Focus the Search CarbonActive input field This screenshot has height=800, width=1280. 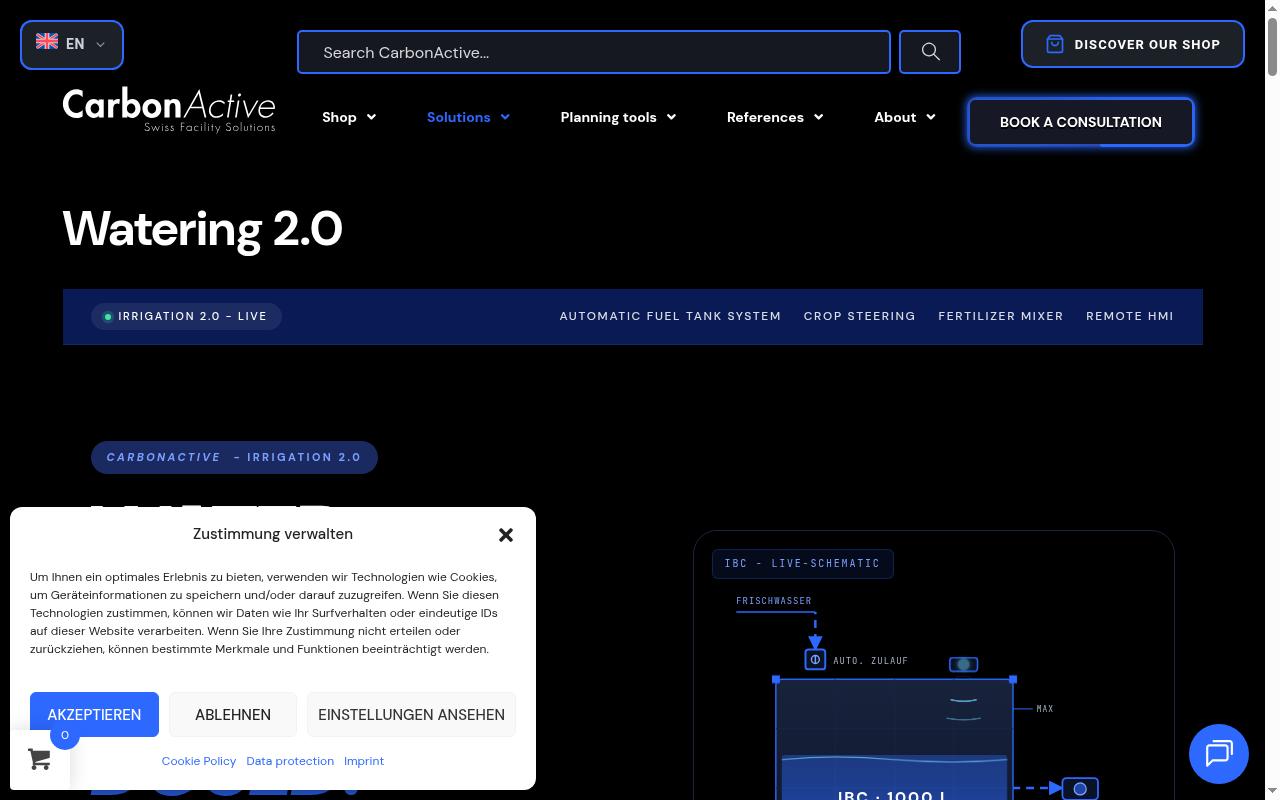594,52
